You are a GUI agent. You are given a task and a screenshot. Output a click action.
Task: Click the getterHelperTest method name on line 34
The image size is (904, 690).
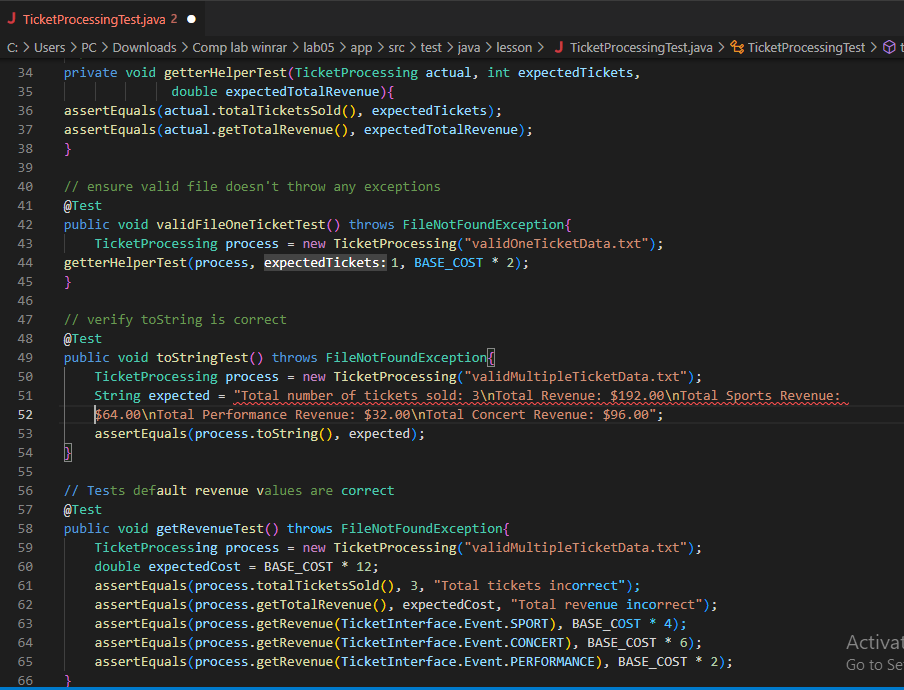225,73
